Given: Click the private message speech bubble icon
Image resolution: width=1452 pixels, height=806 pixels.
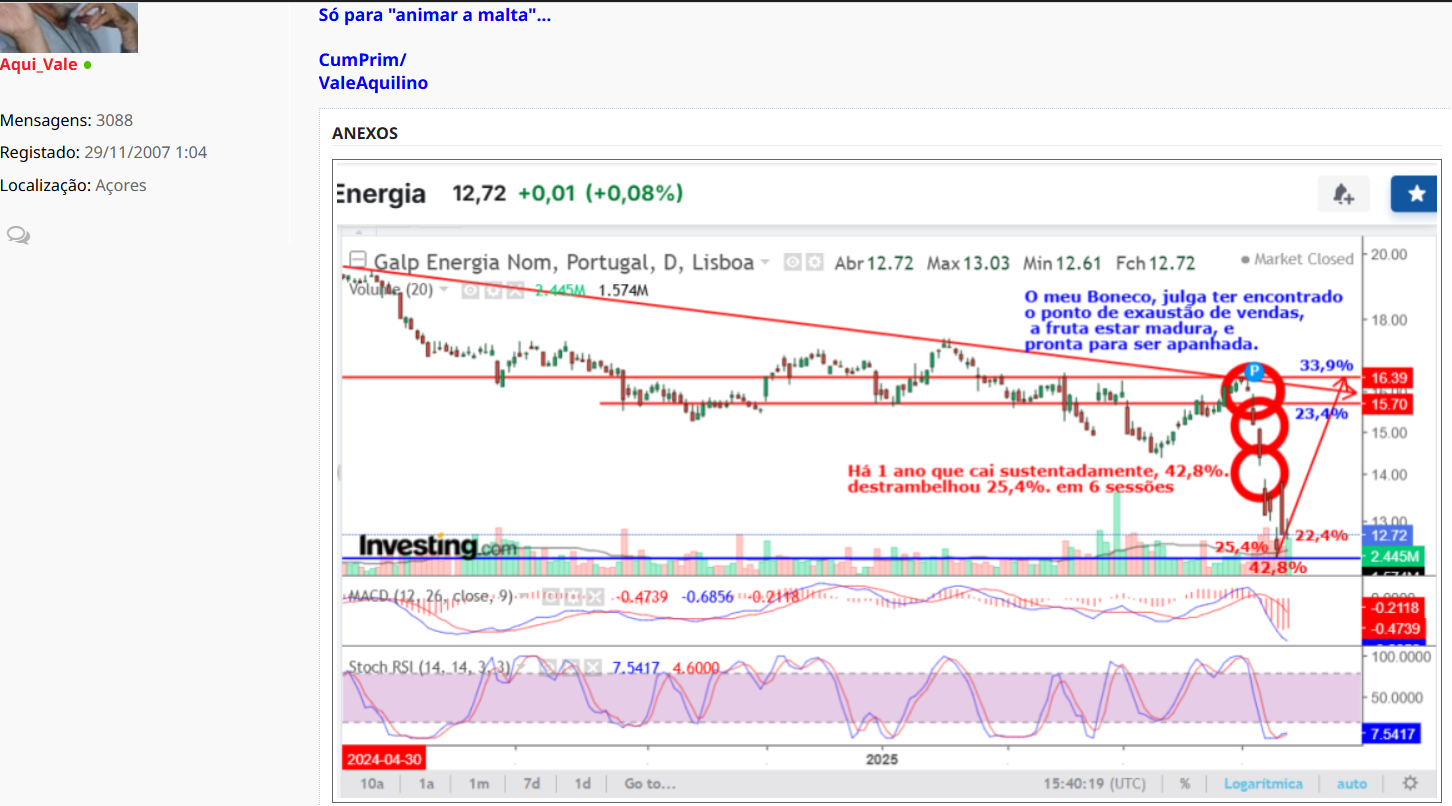Looking at the screenshot, I should tap(18, 235).
